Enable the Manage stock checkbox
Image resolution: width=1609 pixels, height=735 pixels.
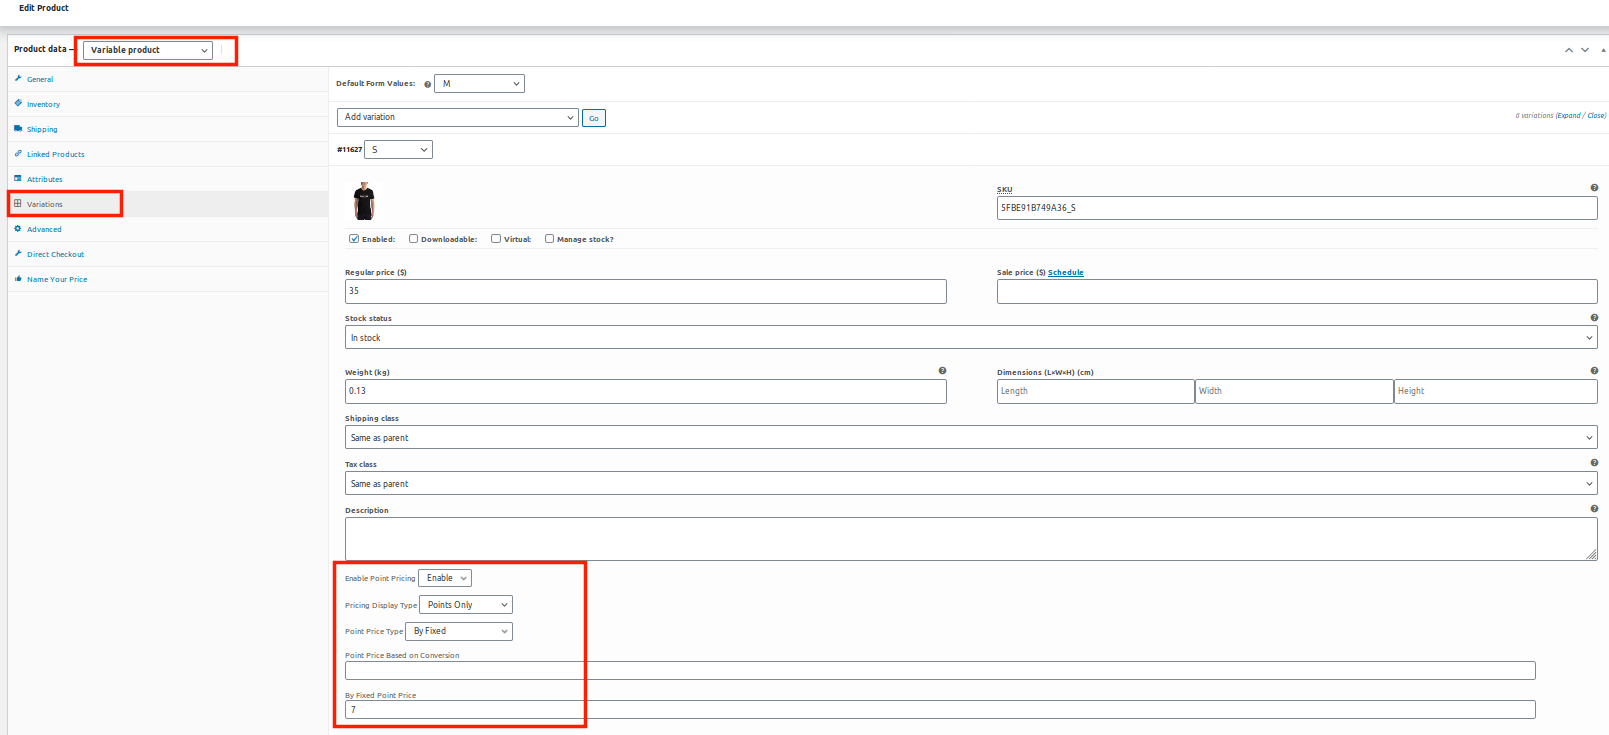click(549, 239)
